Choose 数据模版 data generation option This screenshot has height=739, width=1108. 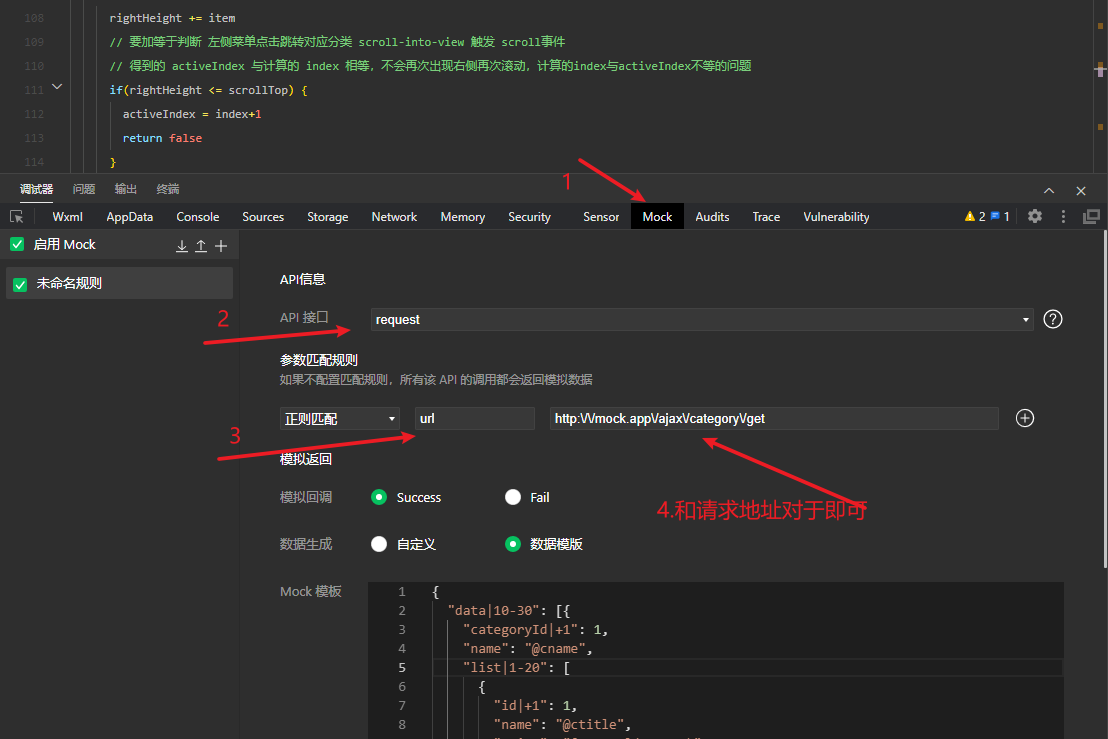coord(513,544)
